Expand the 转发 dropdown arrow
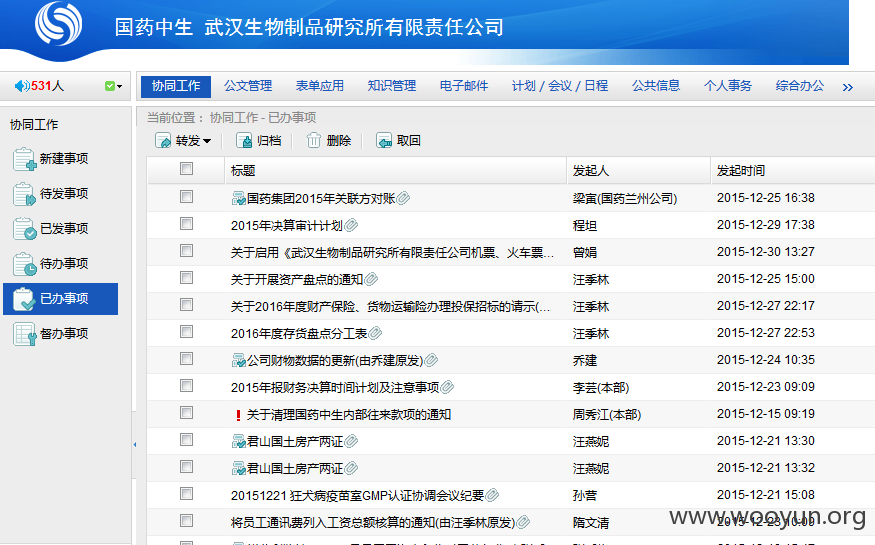Screen dimensions: 875x545 tap(207, 141)
